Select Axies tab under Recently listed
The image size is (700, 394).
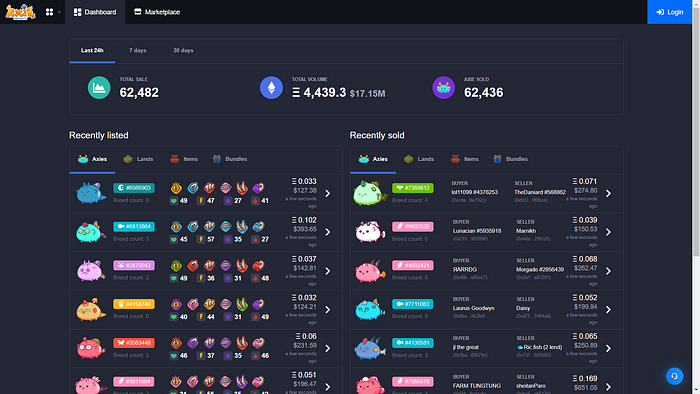92,159
